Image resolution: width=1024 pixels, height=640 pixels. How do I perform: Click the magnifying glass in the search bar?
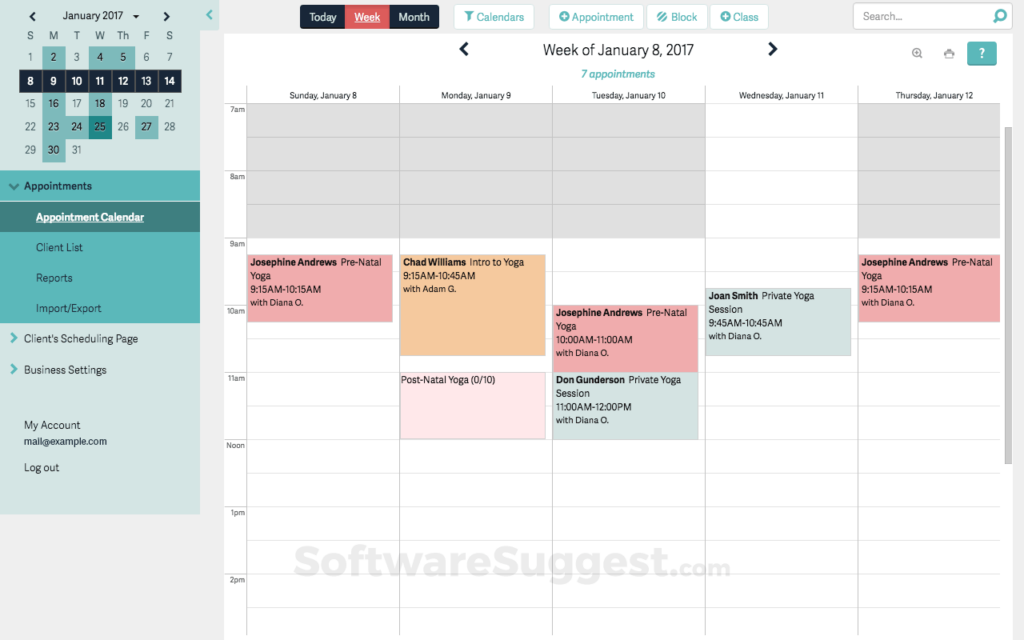click(x=1000, y=16)
